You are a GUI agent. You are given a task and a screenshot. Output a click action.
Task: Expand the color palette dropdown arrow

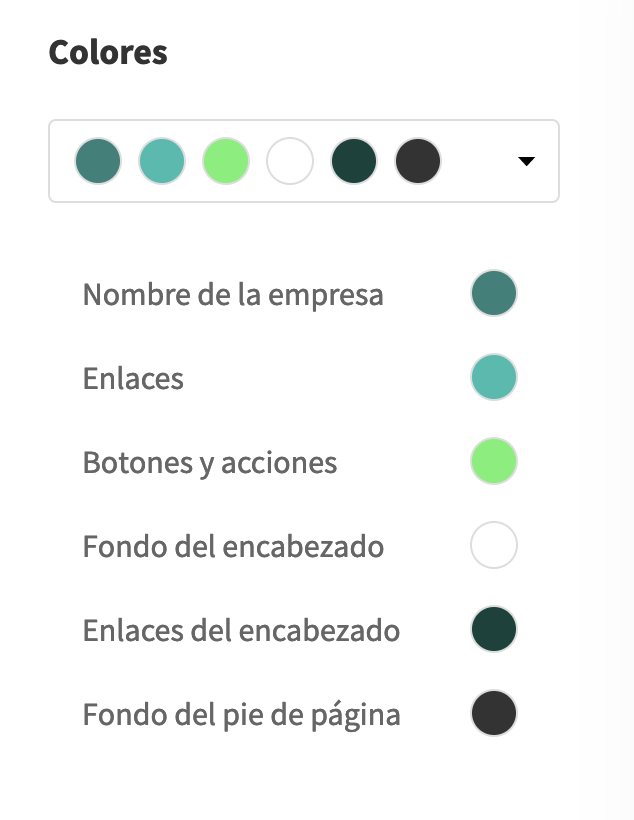tap(527, 161)
